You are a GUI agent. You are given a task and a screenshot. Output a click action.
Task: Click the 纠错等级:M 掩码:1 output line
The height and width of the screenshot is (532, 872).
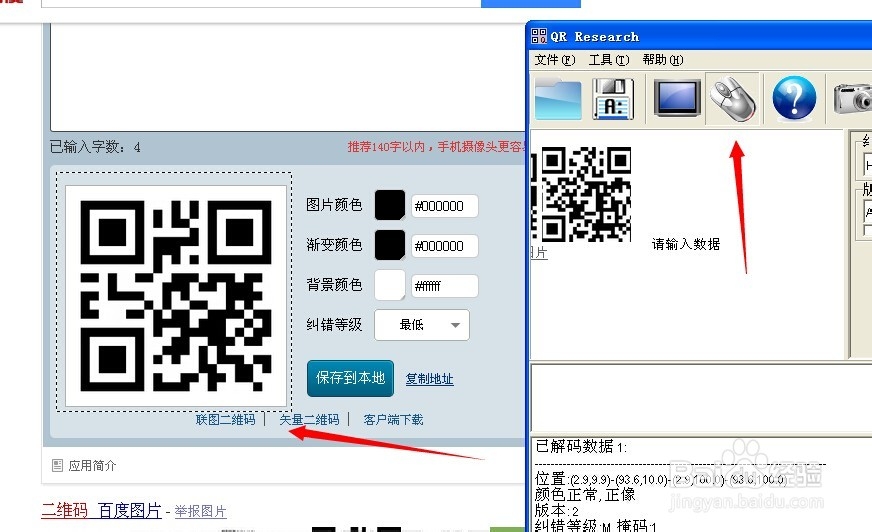point(596,525)
